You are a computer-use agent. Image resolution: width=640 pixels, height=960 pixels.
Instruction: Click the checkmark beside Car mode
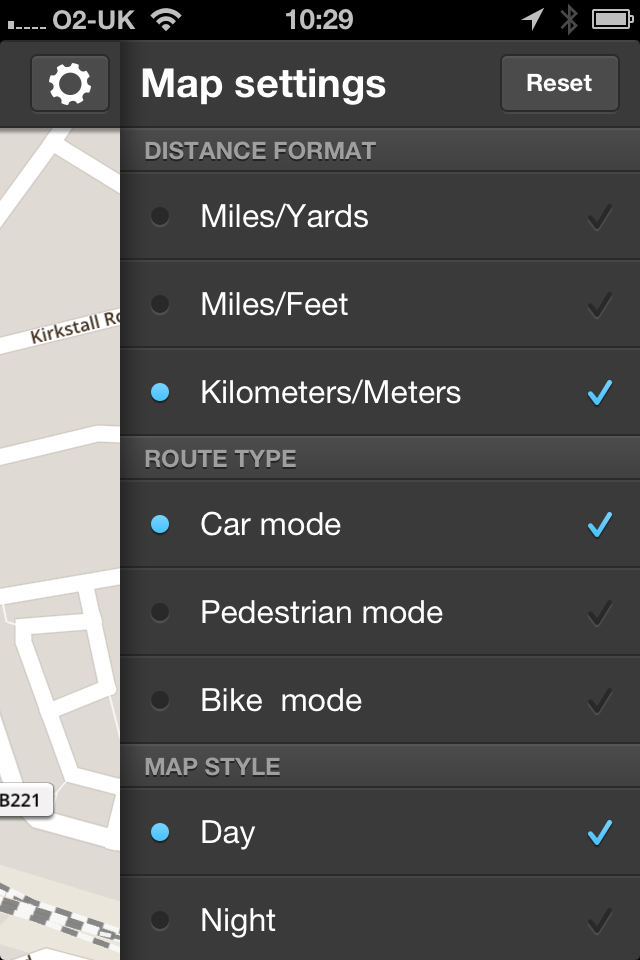coord(598,523)
